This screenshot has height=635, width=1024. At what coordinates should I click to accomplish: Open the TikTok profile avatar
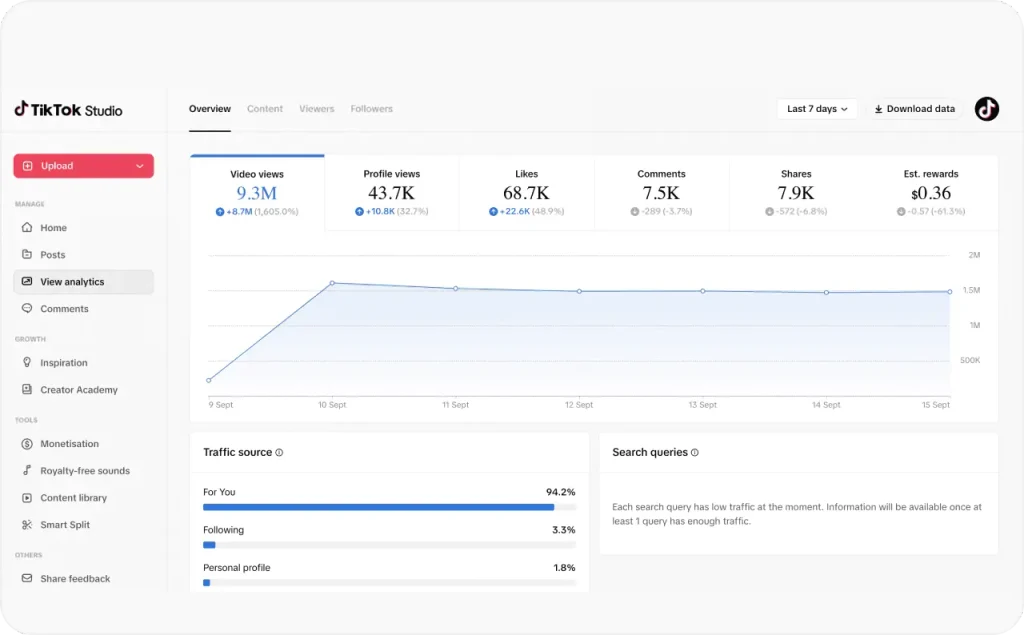click(987, 109)
